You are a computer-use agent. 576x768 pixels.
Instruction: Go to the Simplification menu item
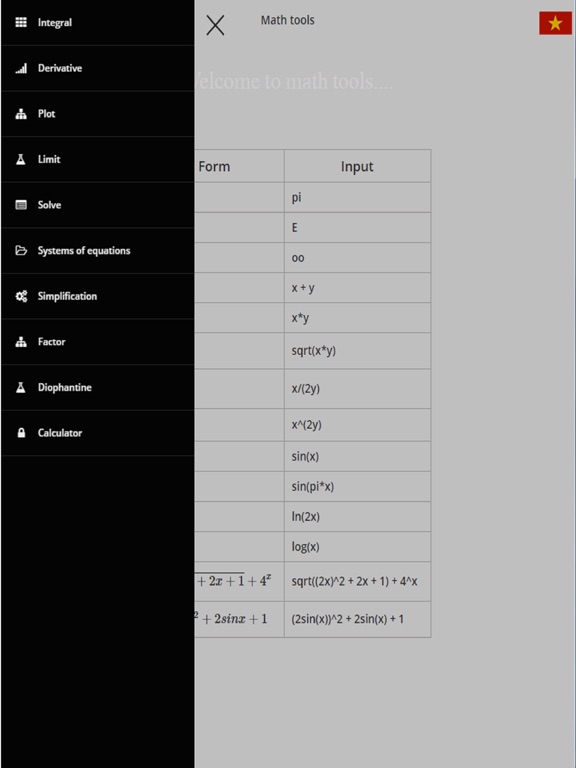tap(97, 296)
